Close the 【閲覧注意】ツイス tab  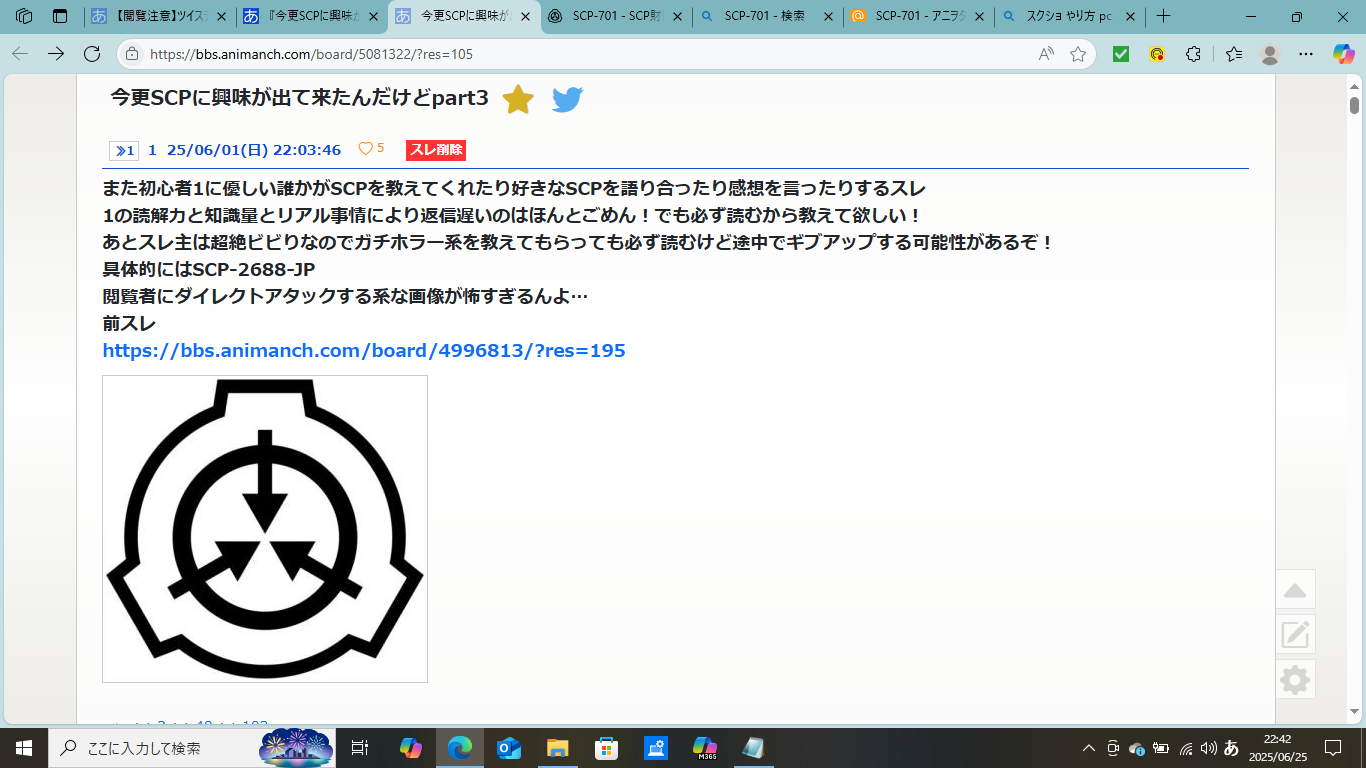(220, 16)
